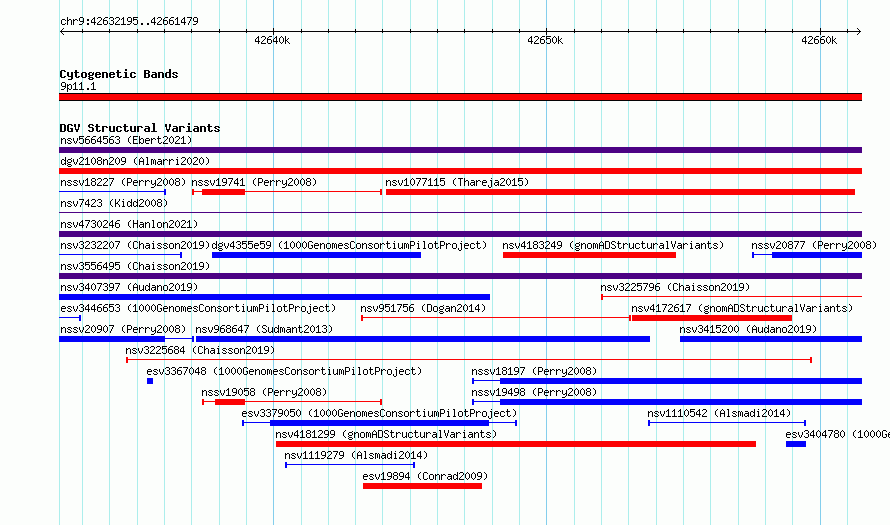Click the red bar for nsv4183249
The height and width of the screenshot is (525, 890).
(x=589, y=255)
